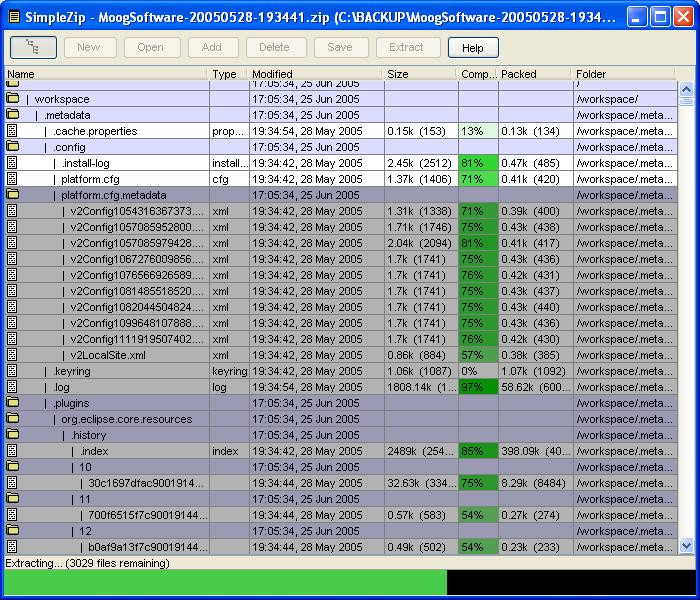Viewport: 700px width, 600px height.
Task: Click the v2Config1099648107888 file icon
Action: pos(12,323)
